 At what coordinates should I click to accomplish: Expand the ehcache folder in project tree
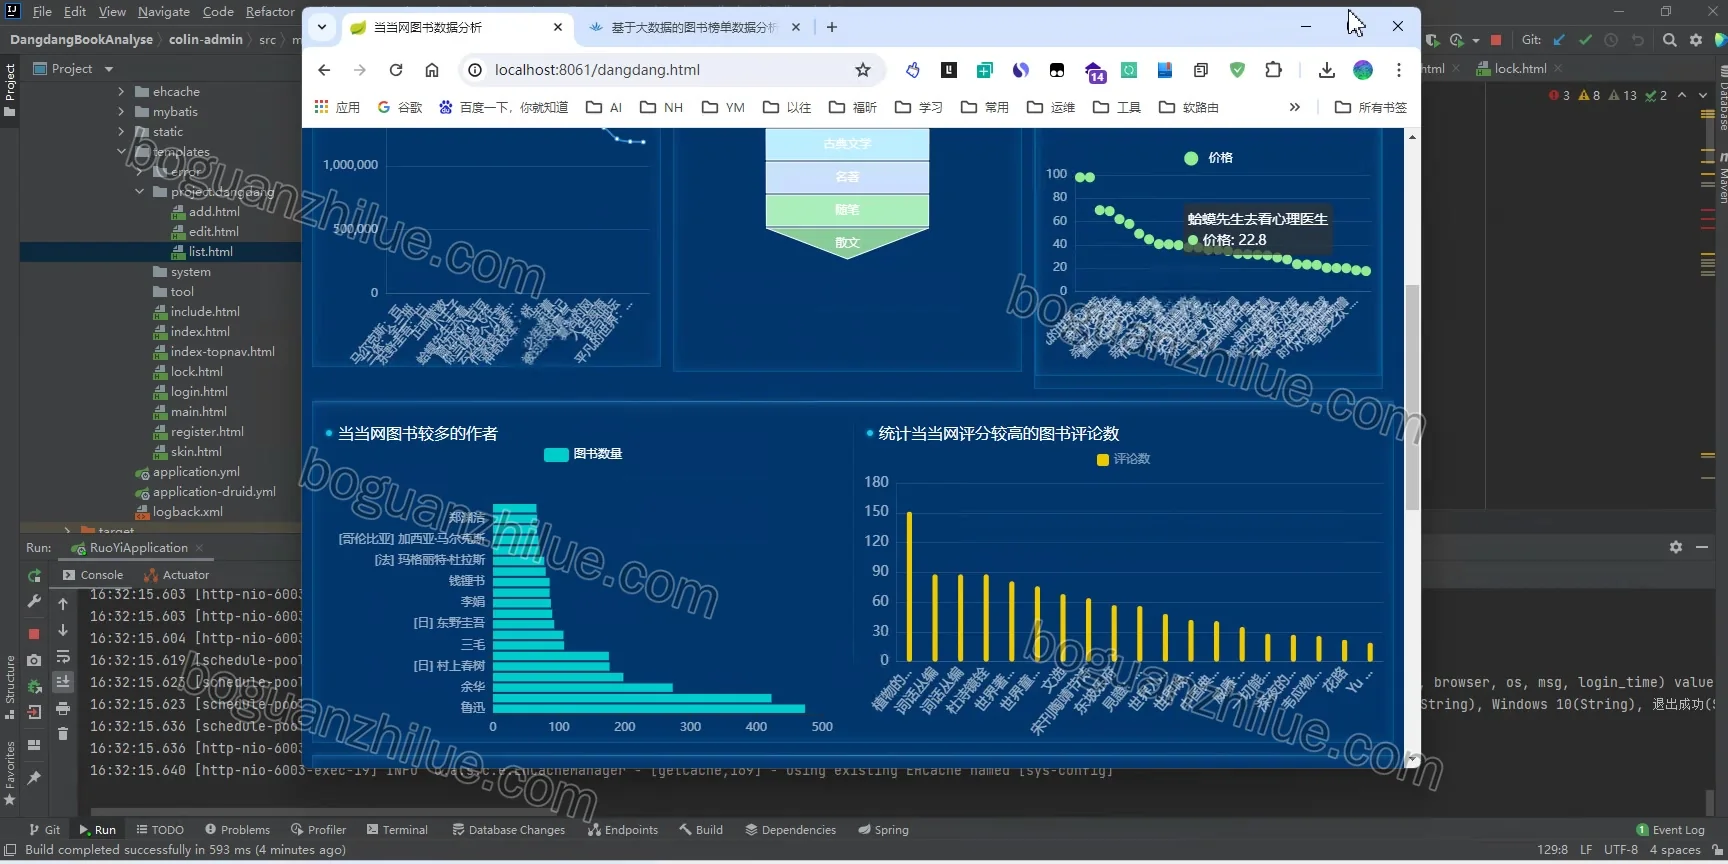tap(121, 91)
